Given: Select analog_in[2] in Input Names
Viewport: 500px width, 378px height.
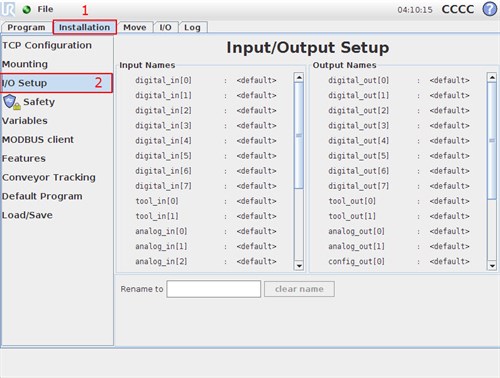Looking at the screenshot, I should pyautogui.click(x=161, y=261).
